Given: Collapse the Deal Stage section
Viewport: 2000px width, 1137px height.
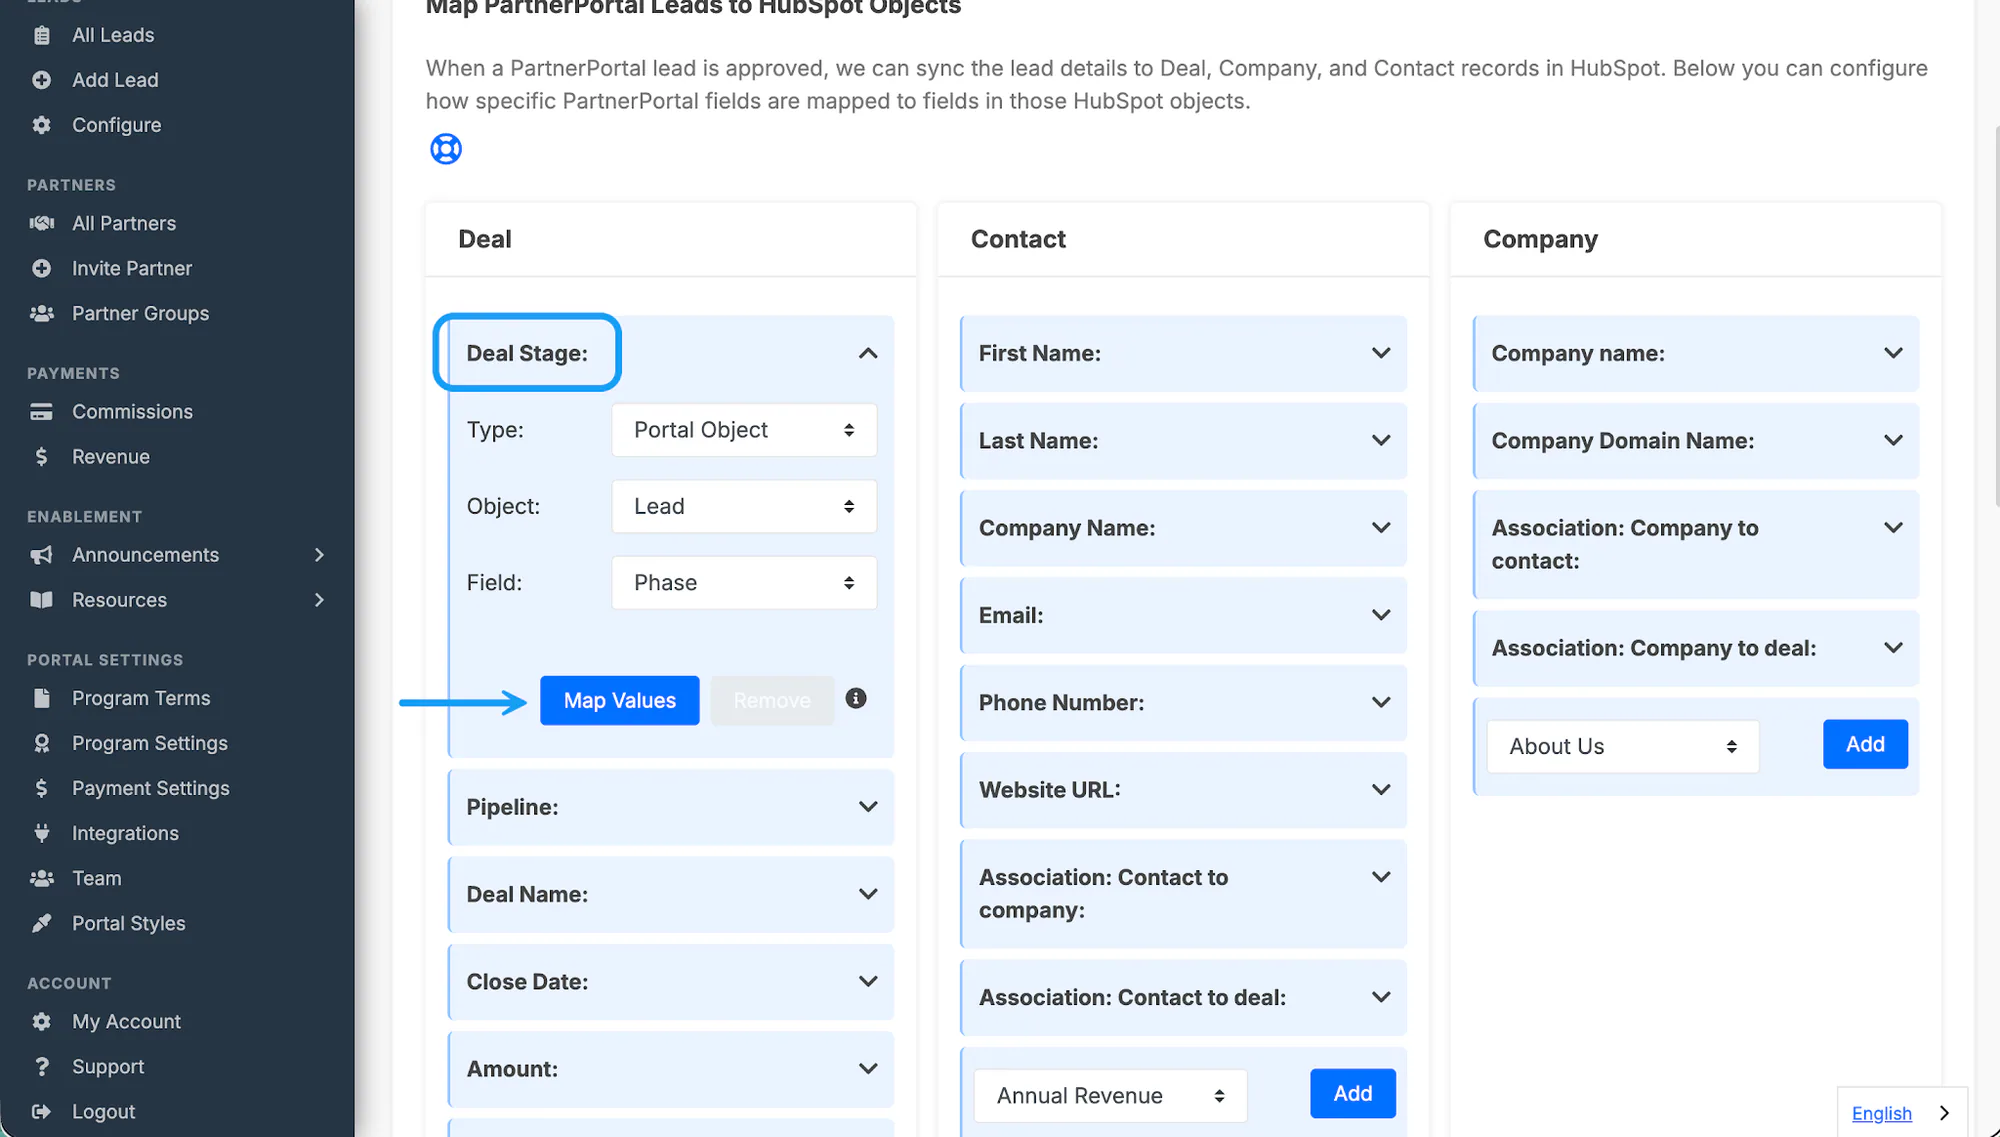Looking at the screenshot, I should (868, 353).
